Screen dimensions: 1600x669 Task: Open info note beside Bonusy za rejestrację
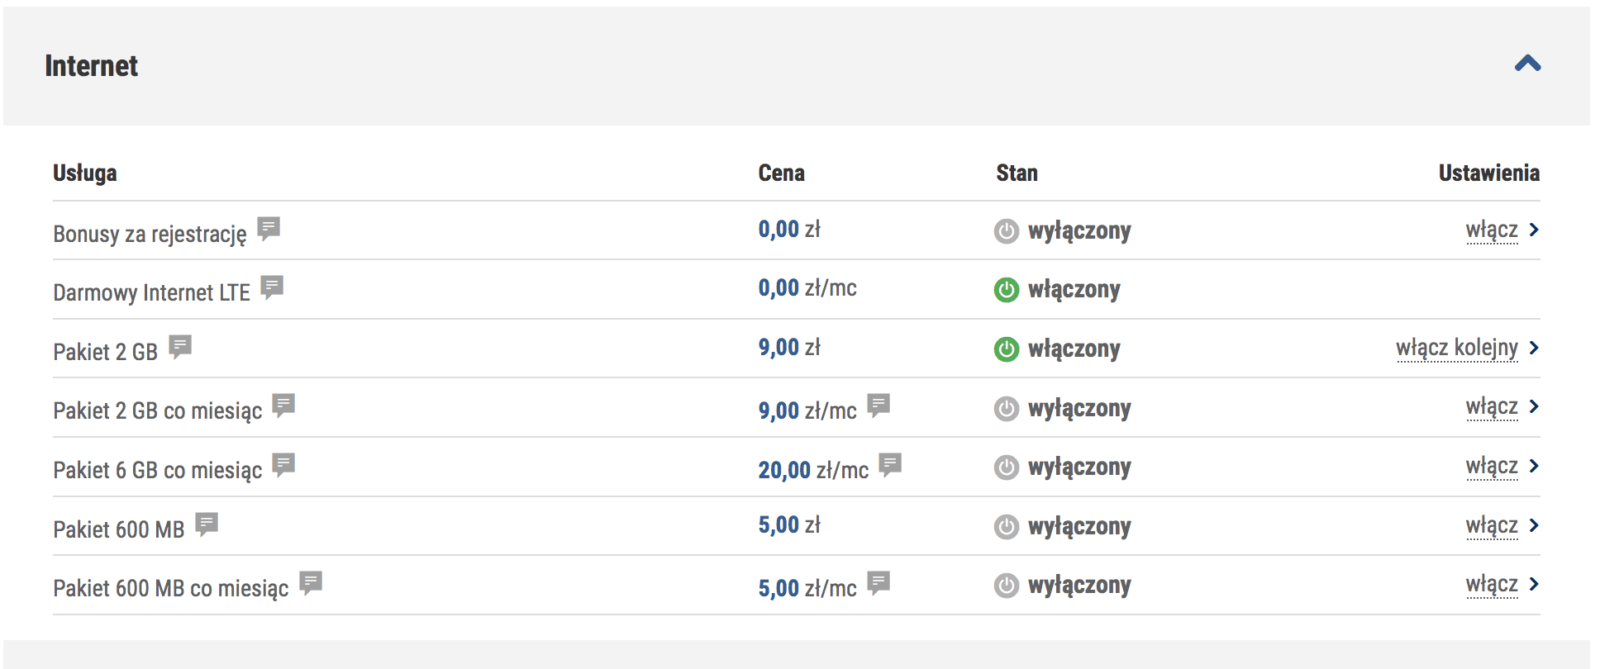[x=268, y=228]
